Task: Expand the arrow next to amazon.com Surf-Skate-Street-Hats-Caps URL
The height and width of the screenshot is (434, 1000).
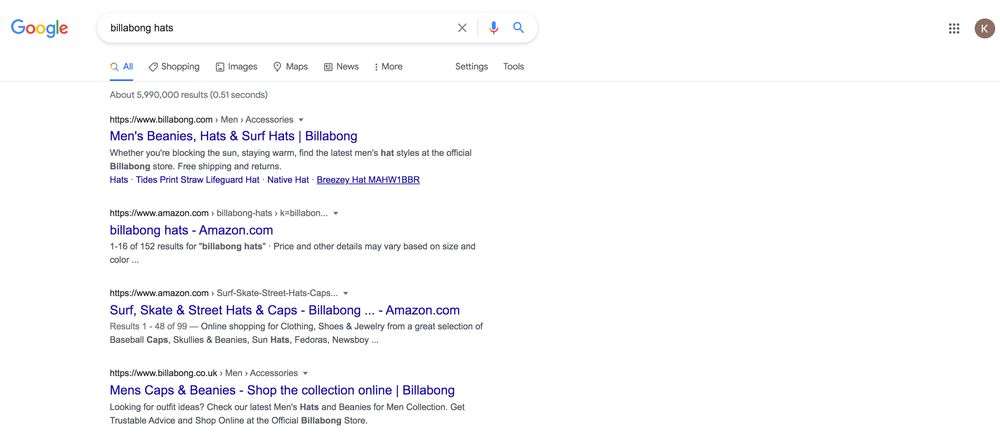Action: 346,294
